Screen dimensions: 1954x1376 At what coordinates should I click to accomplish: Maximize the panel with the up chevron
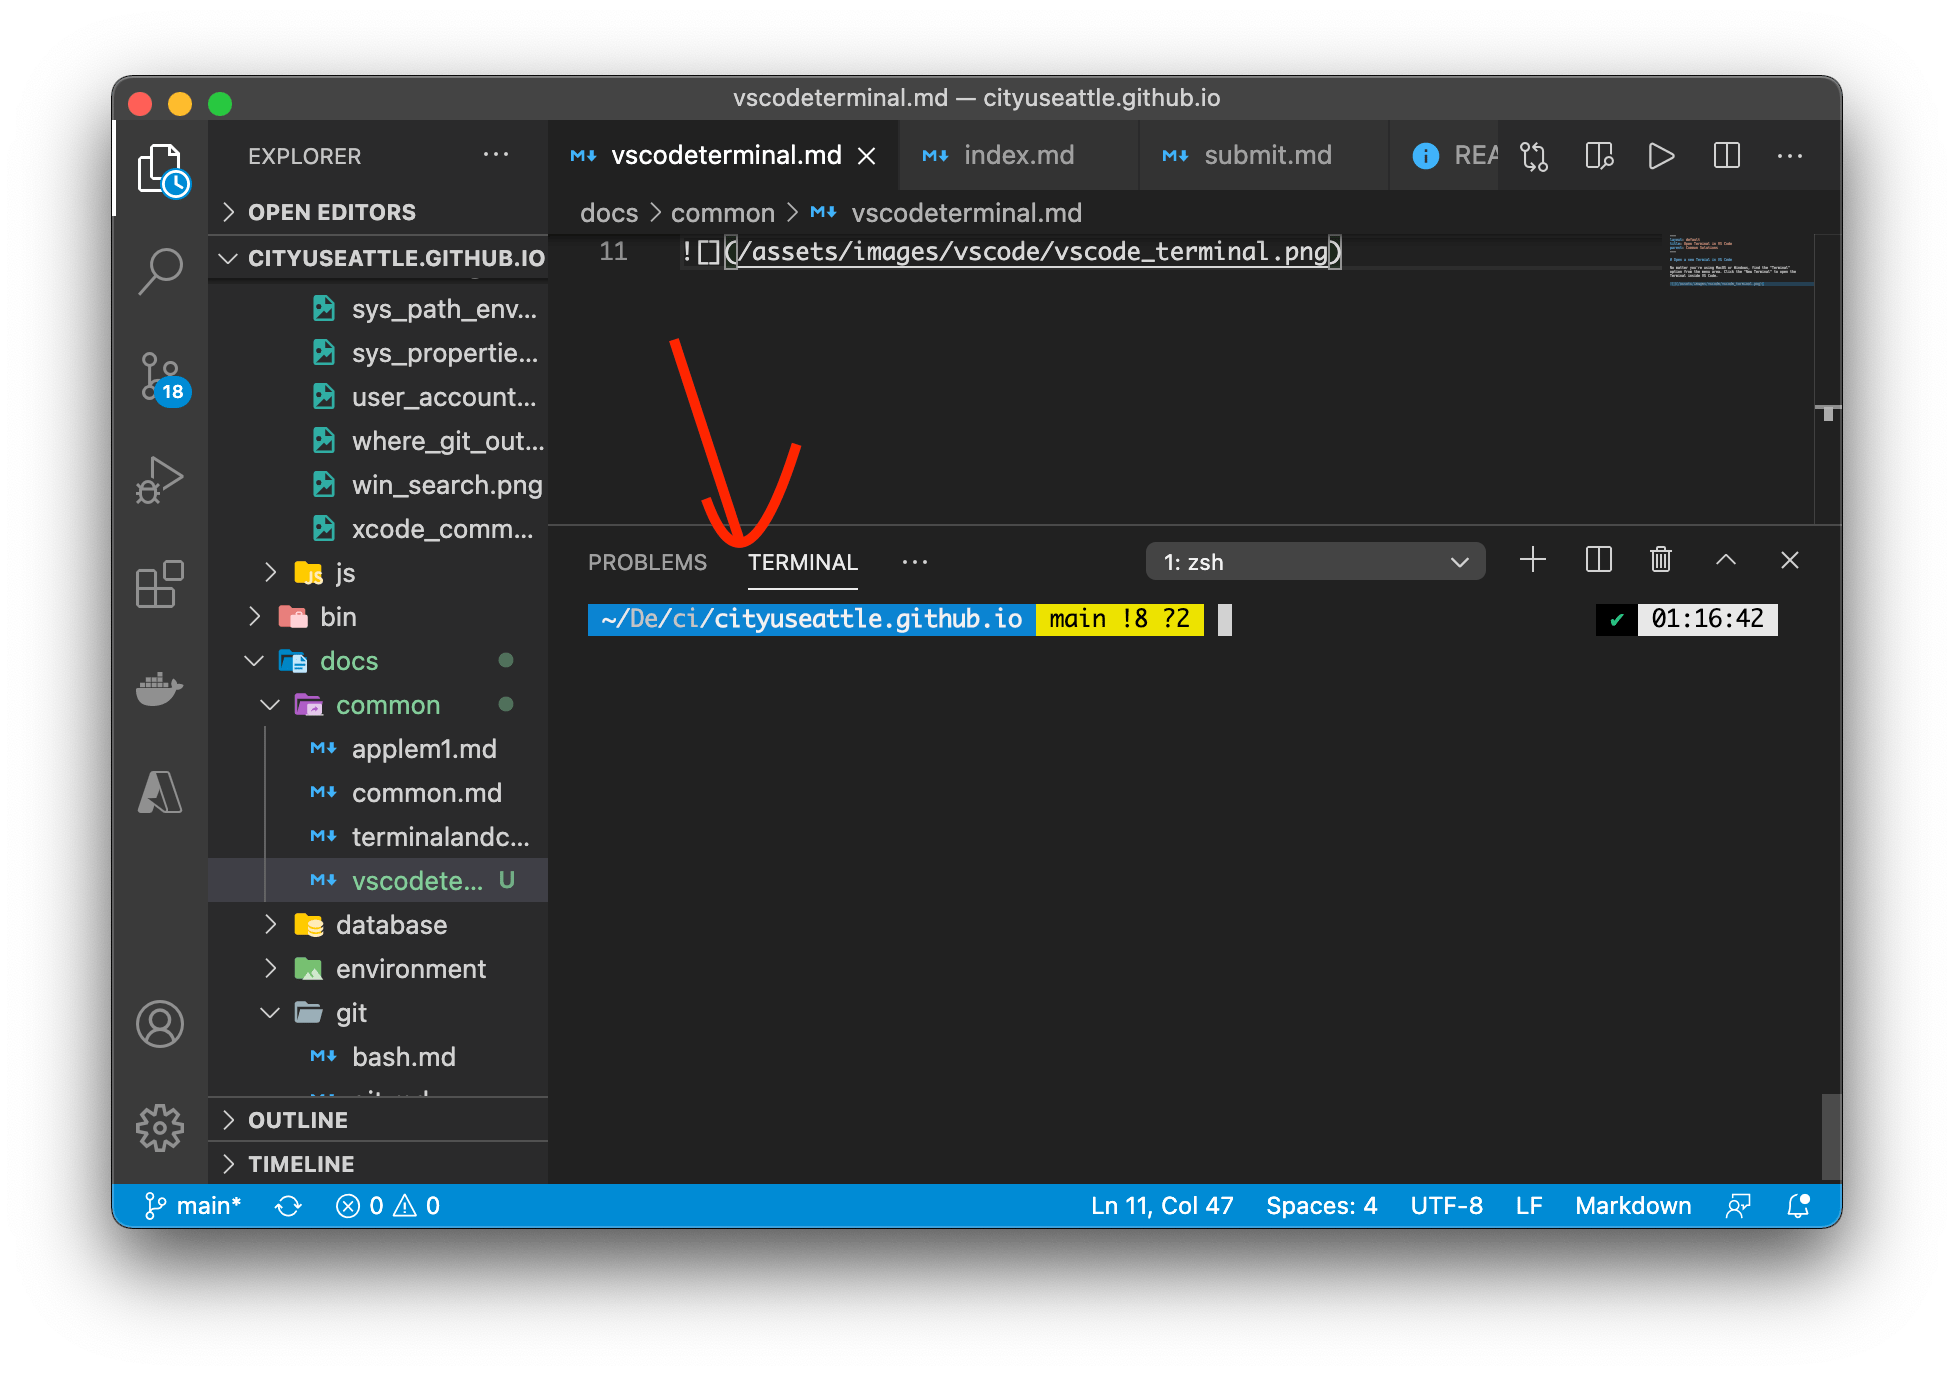[1725, 560]
